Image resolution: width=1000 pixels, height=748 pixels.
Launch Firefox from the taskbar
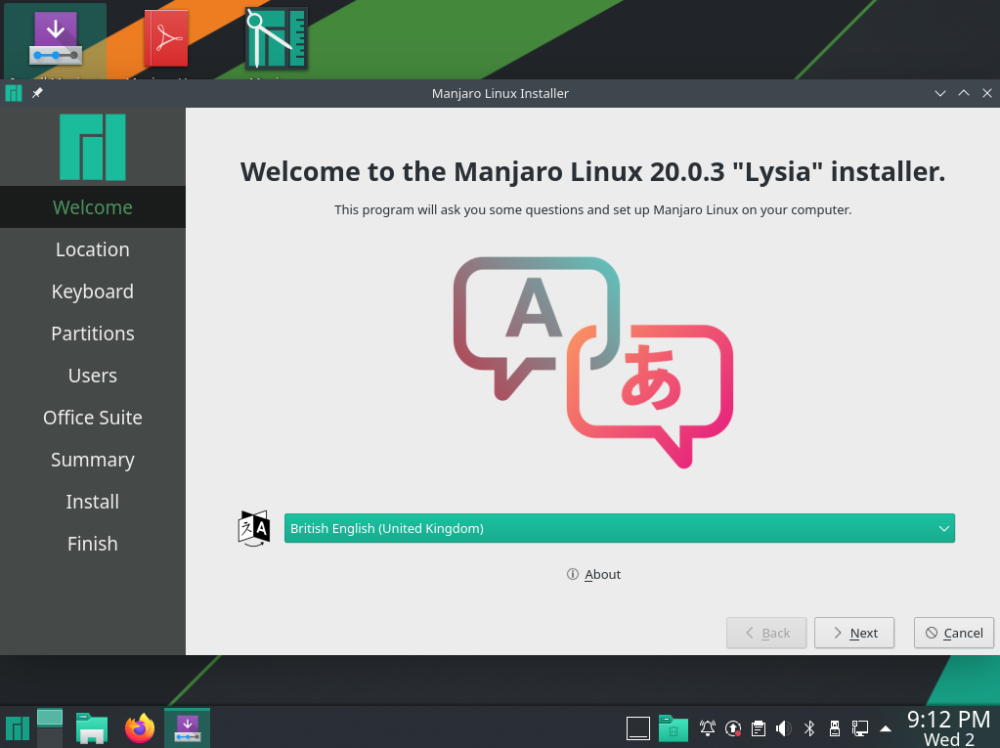click(x=139, y=727)
